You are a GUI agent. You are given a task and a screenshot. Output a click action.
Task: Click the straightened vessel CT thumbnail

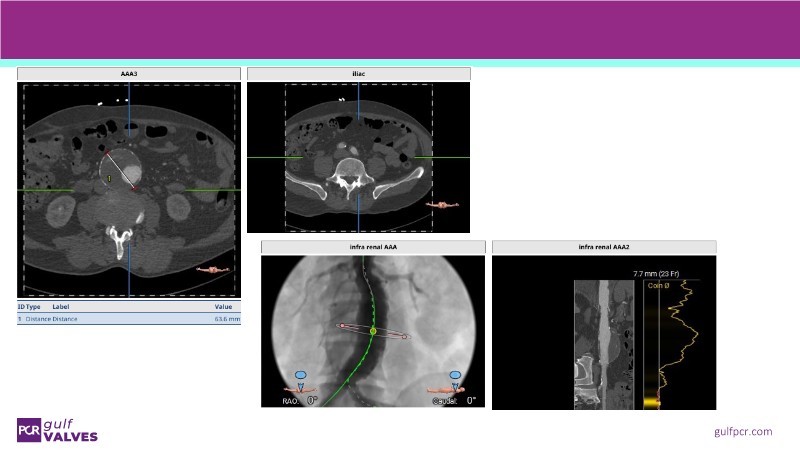[603, 343]
